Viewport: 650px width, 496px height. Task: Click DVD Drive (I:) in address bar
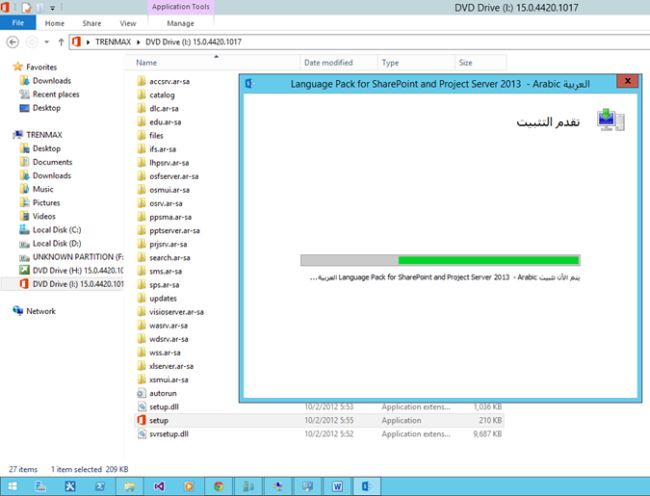click(193, 42)
